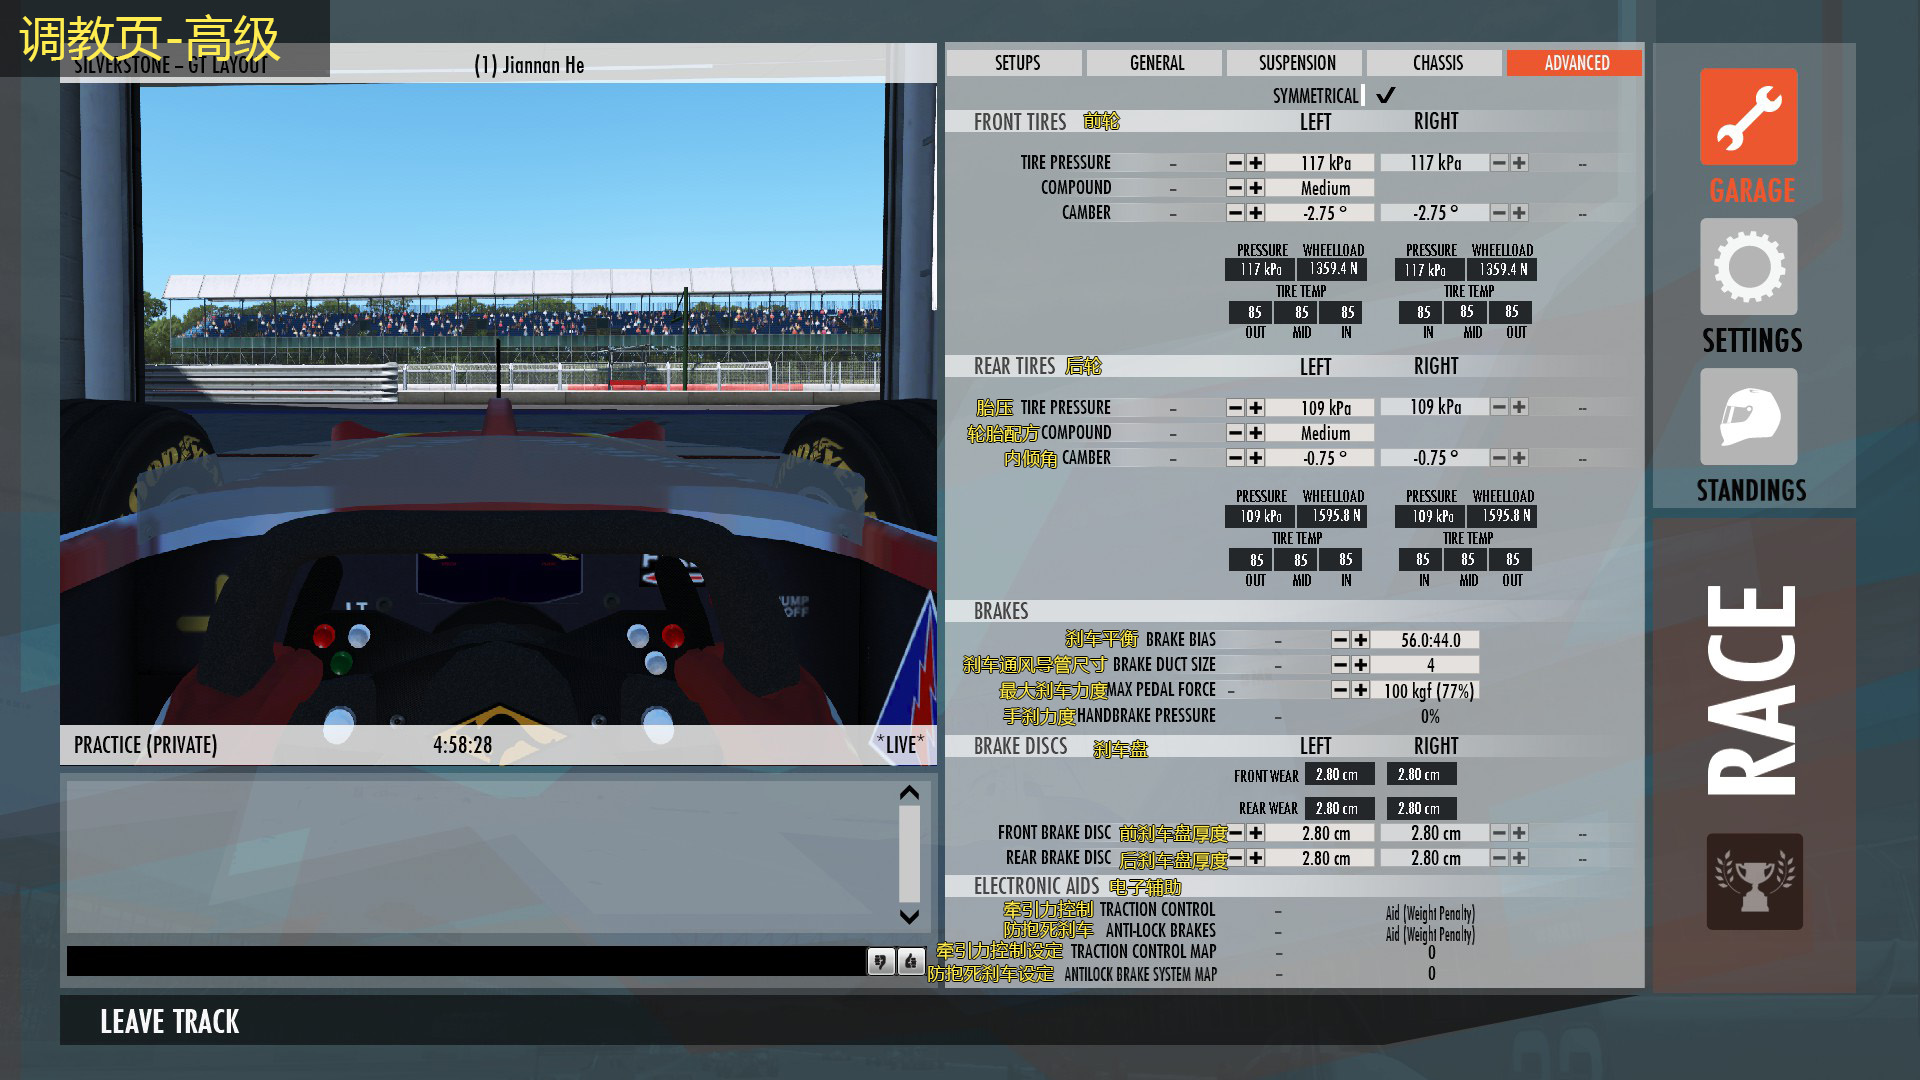Select next front tire compound
Viewport: 1920px width, 1080px height.
click(x=1256, y=188)
